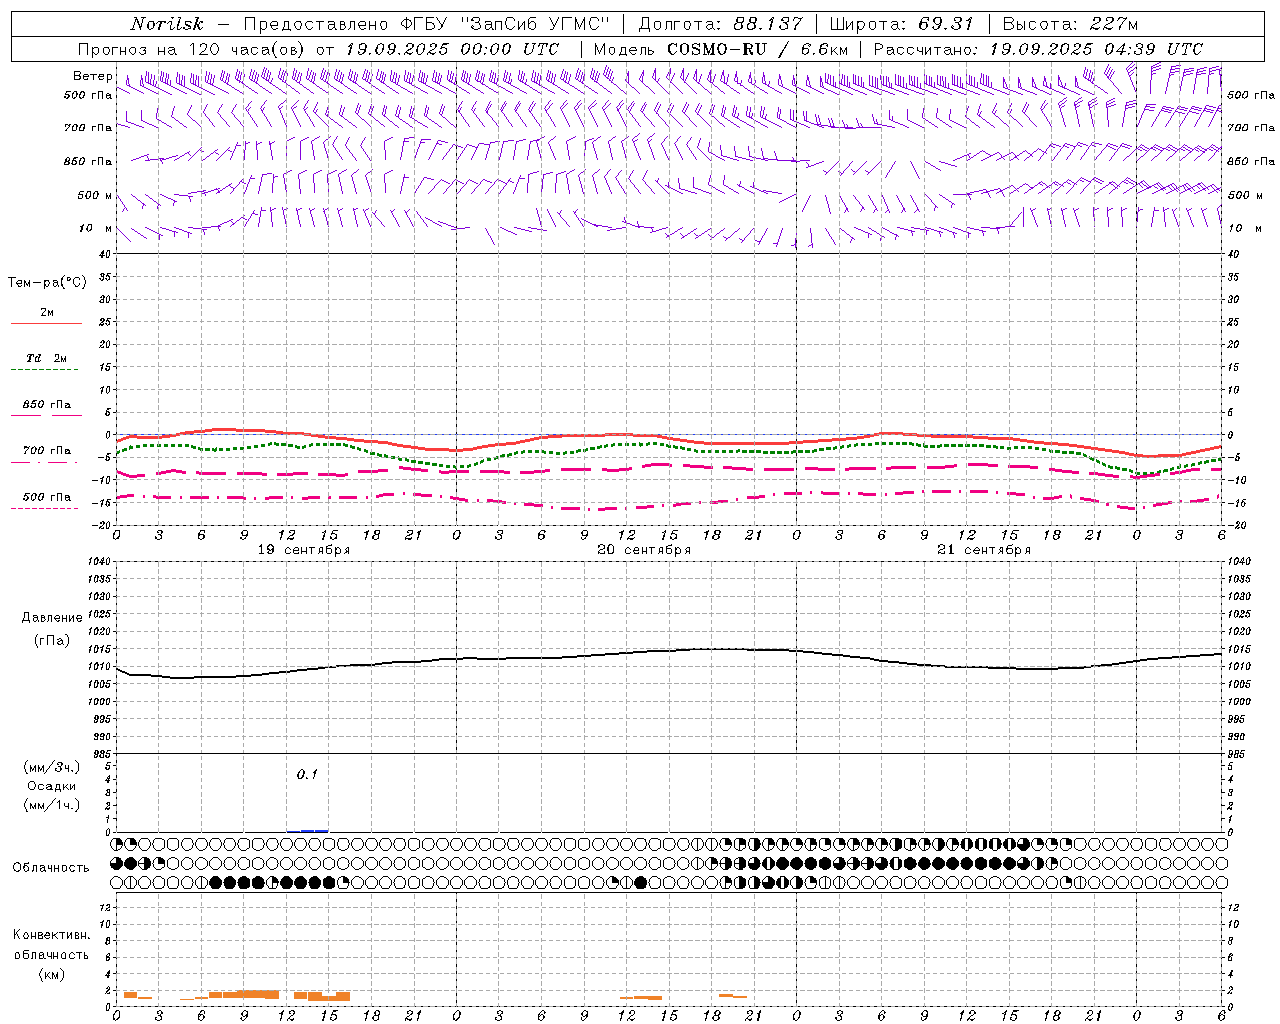
Task: Click the "Ветер" wind panel label
Action: coord(92,76)
